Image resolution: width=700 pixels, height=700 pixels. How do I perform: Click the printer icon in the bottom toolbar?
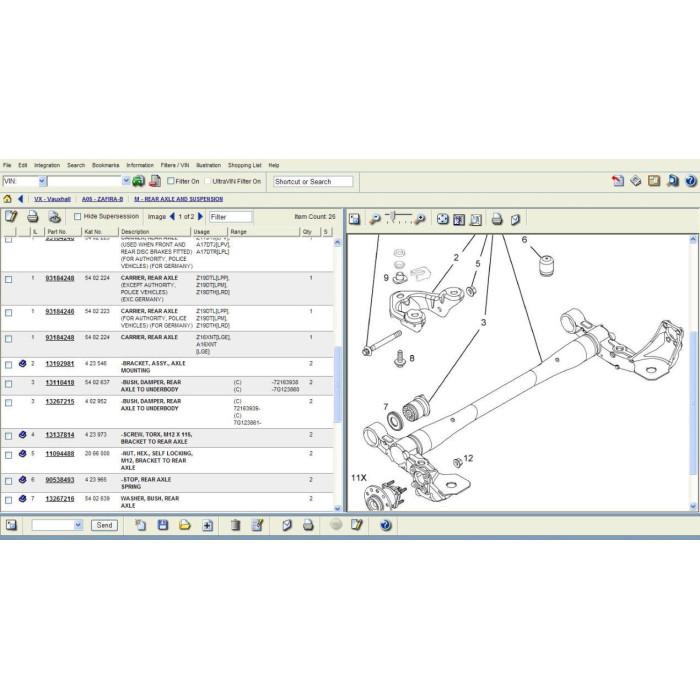308,525
